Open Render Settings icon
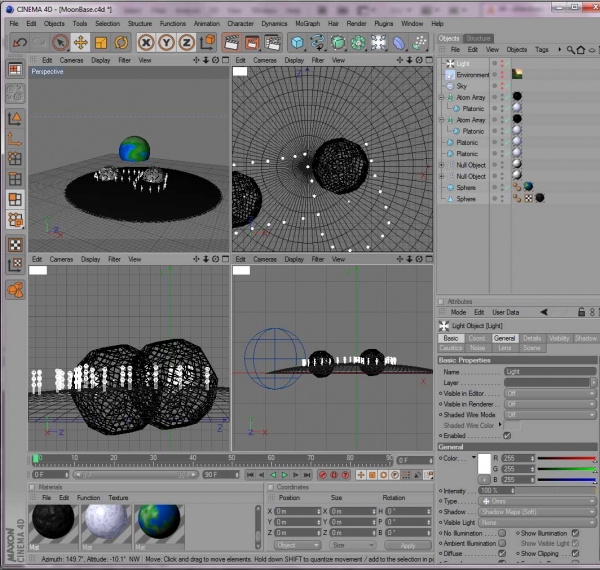The image size is (600, 570). (x=272, y=42)
